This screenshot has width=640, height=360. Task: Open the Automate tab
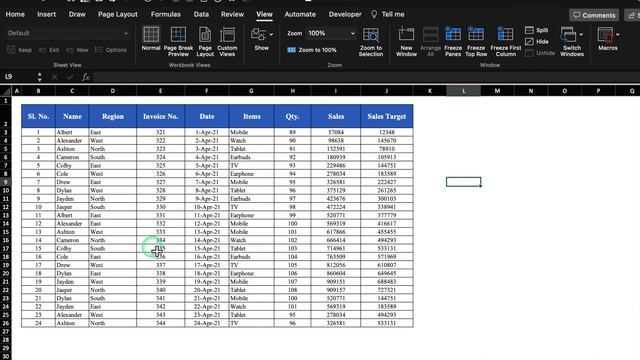point(300,14)
